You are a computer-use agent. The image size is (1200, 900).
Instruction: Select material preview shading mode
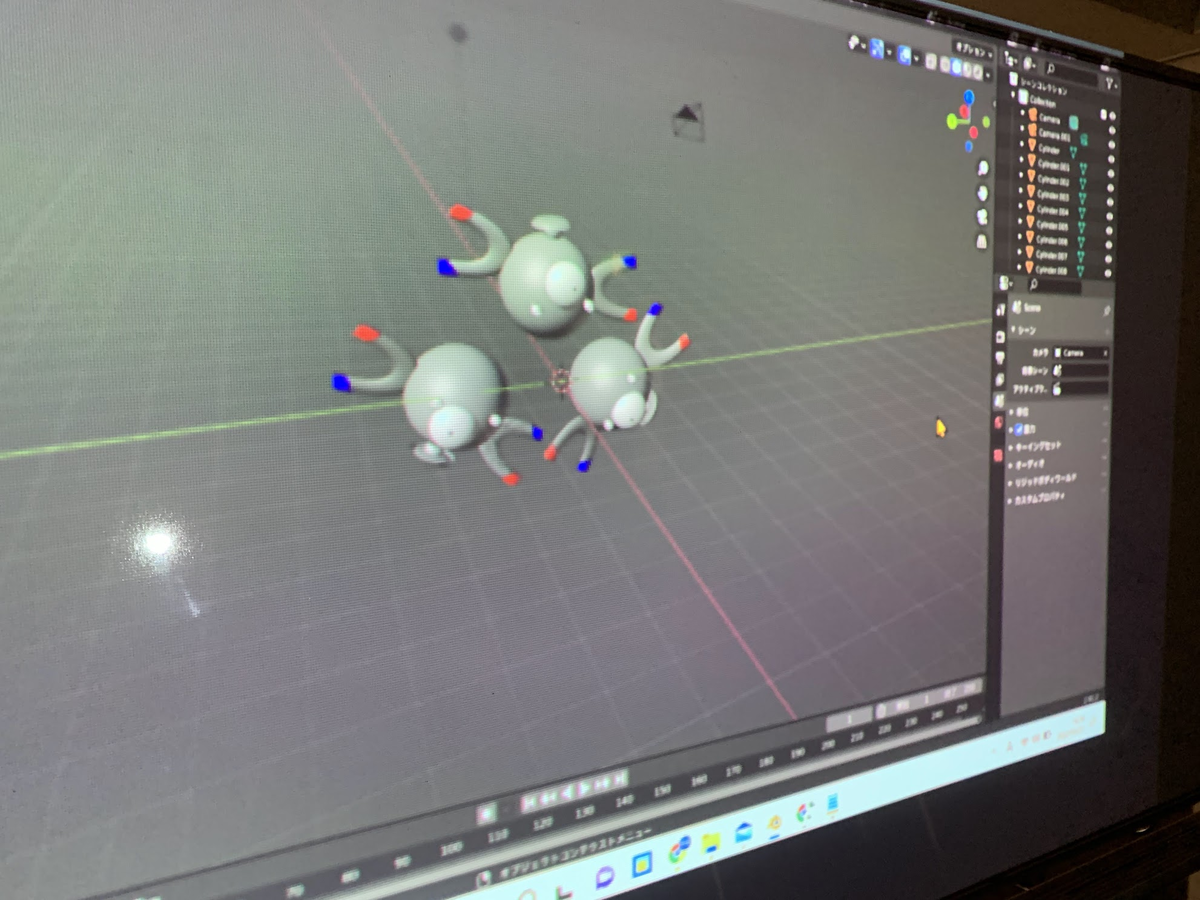[x=967, y=69]
